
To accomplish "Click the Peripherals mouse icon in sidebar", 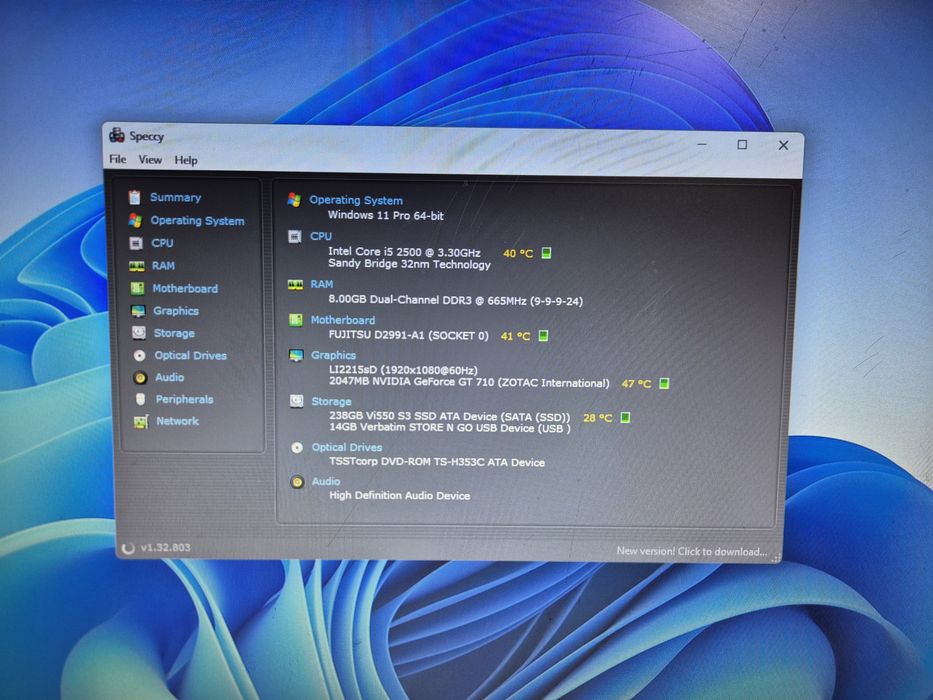I will pyautogui.click(x=140, y=399).
